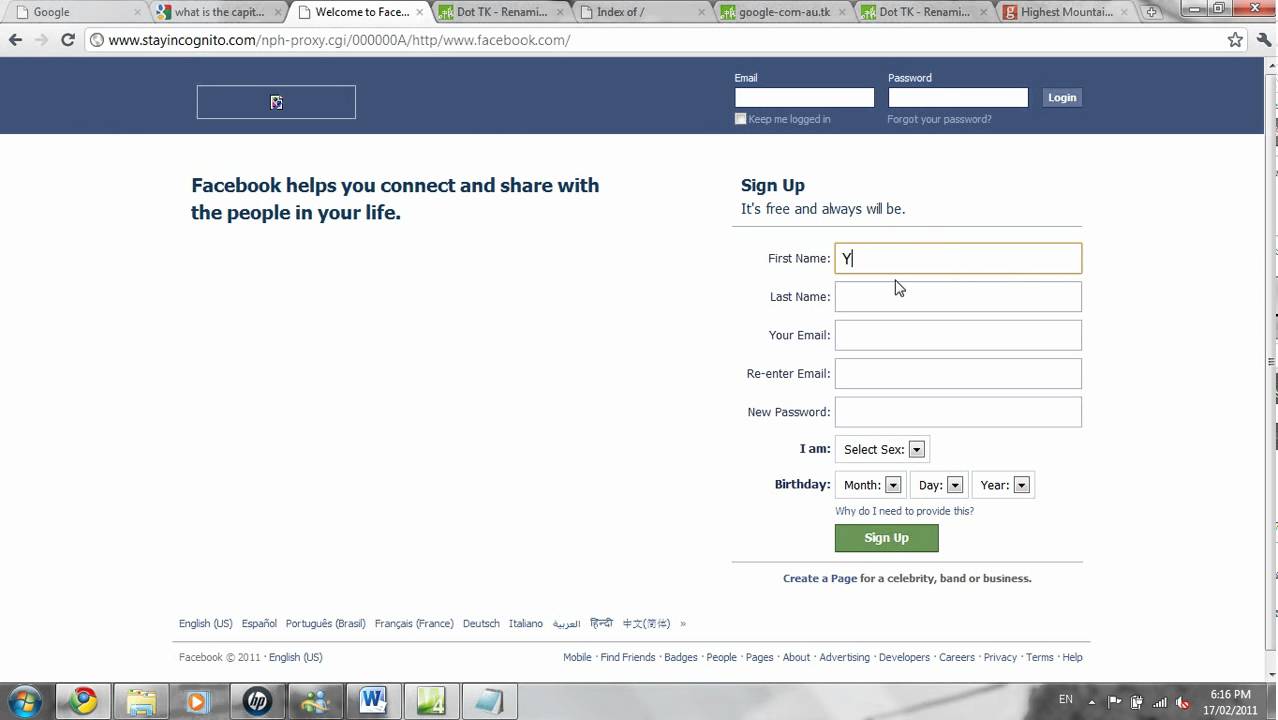Click the Login button

[x=1062, y=98]
